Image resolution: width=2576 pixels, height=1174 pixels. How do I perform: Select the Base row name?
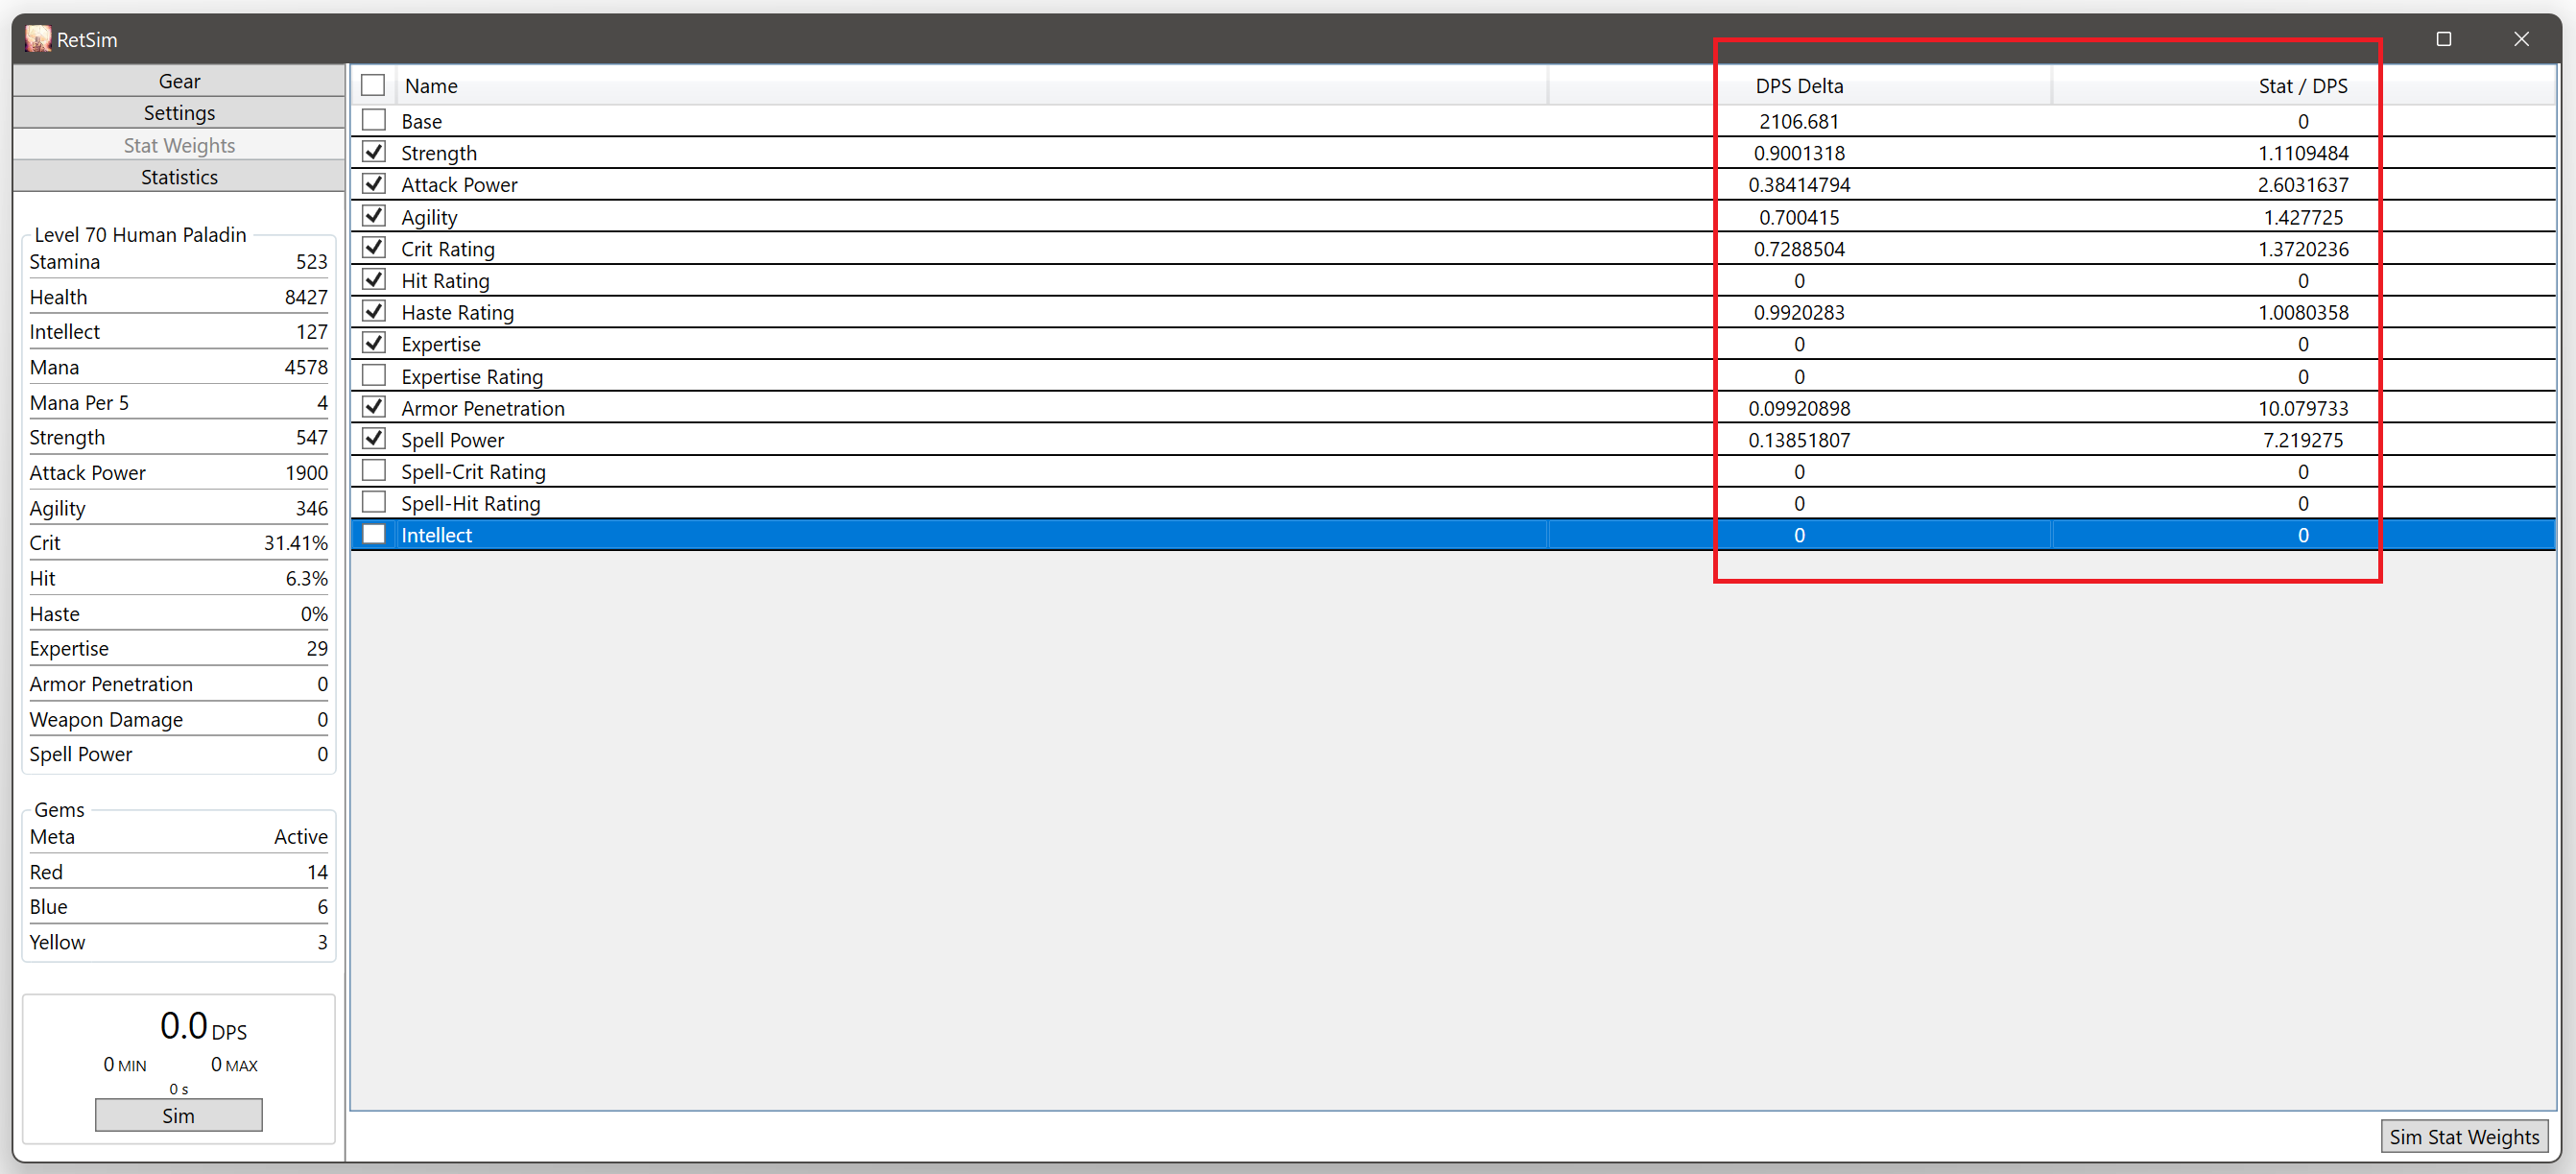(x=421, y=121)
